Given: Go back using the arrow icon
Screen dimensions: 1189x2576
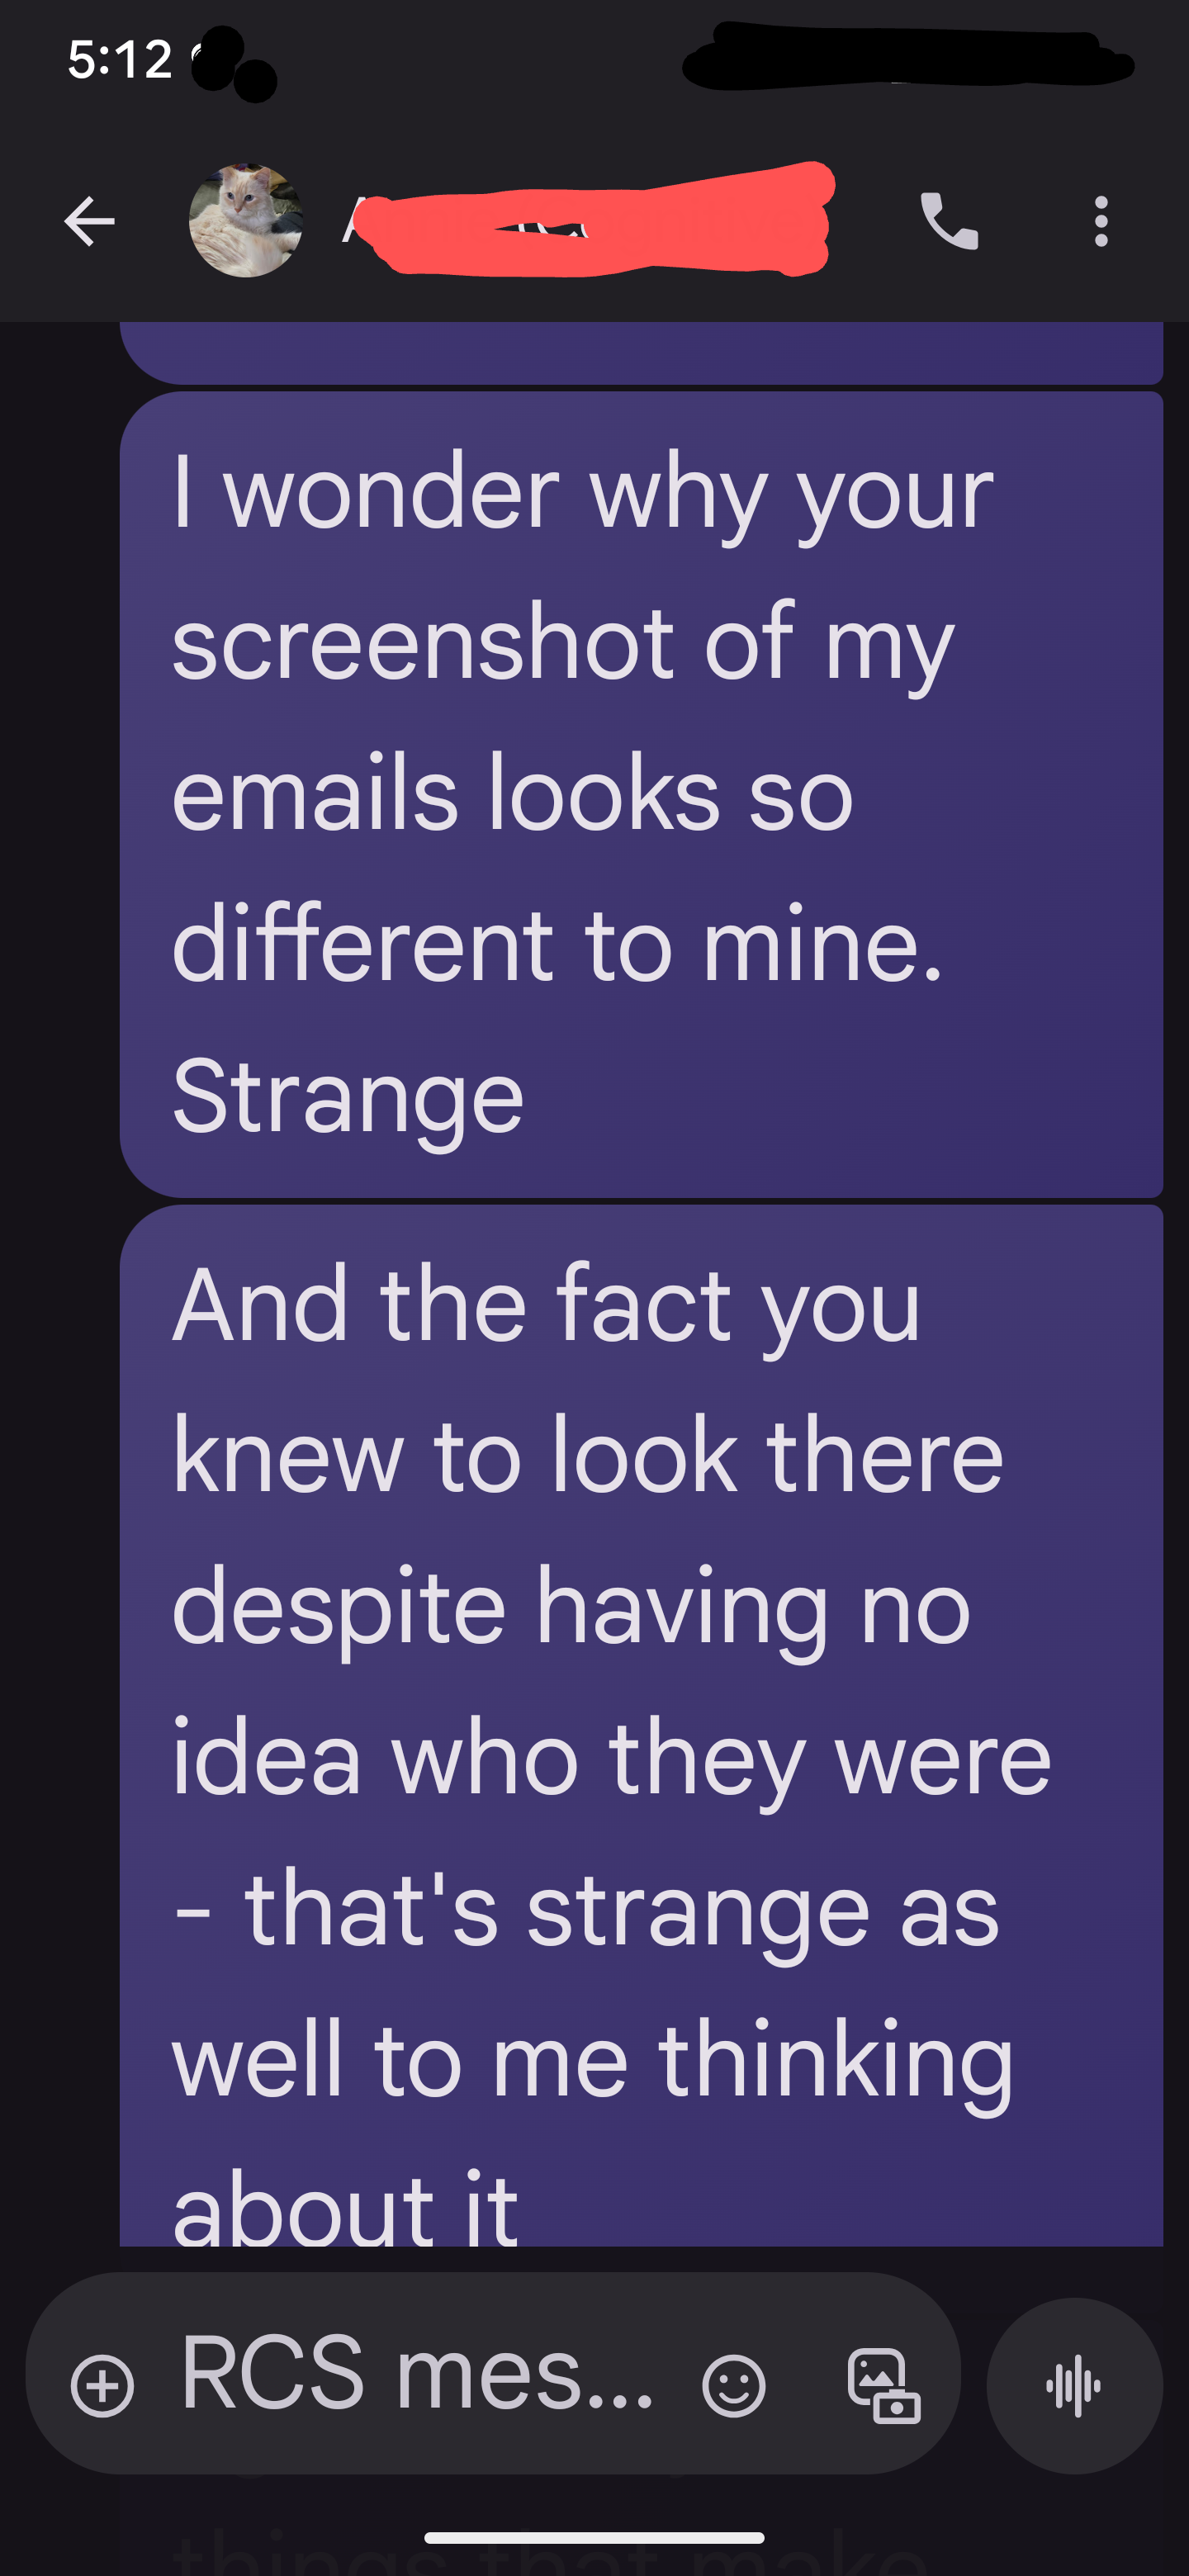Looking at the screenshot, I should point(89,221).
